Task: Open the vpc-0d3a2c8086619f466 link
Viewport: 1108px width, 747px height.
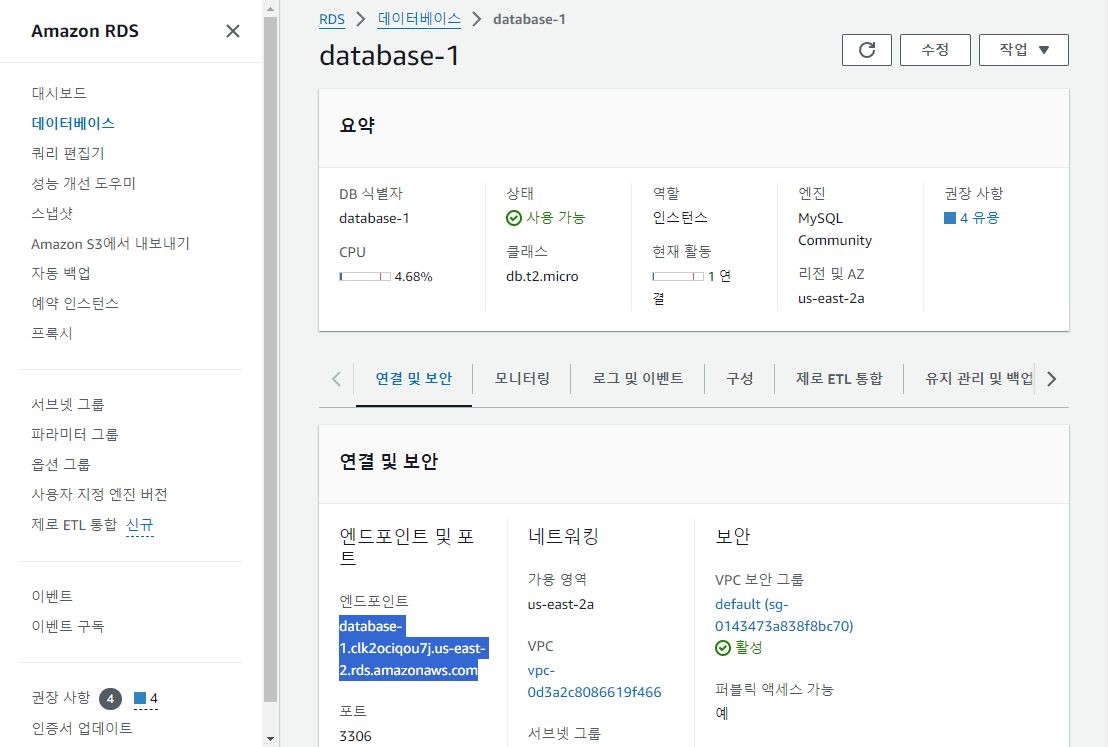Action: tap(594, 681)
